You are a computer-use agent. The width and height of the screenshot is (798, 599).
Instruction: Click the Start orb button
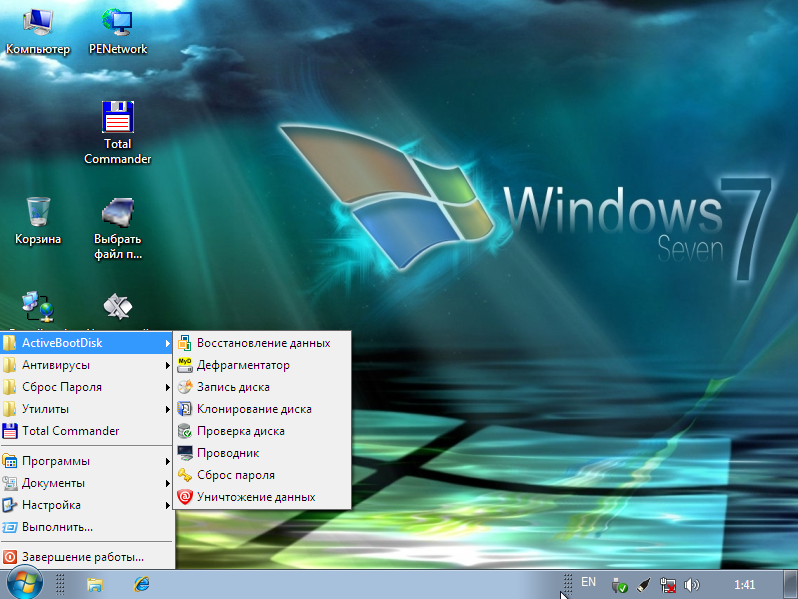point(25,584)
